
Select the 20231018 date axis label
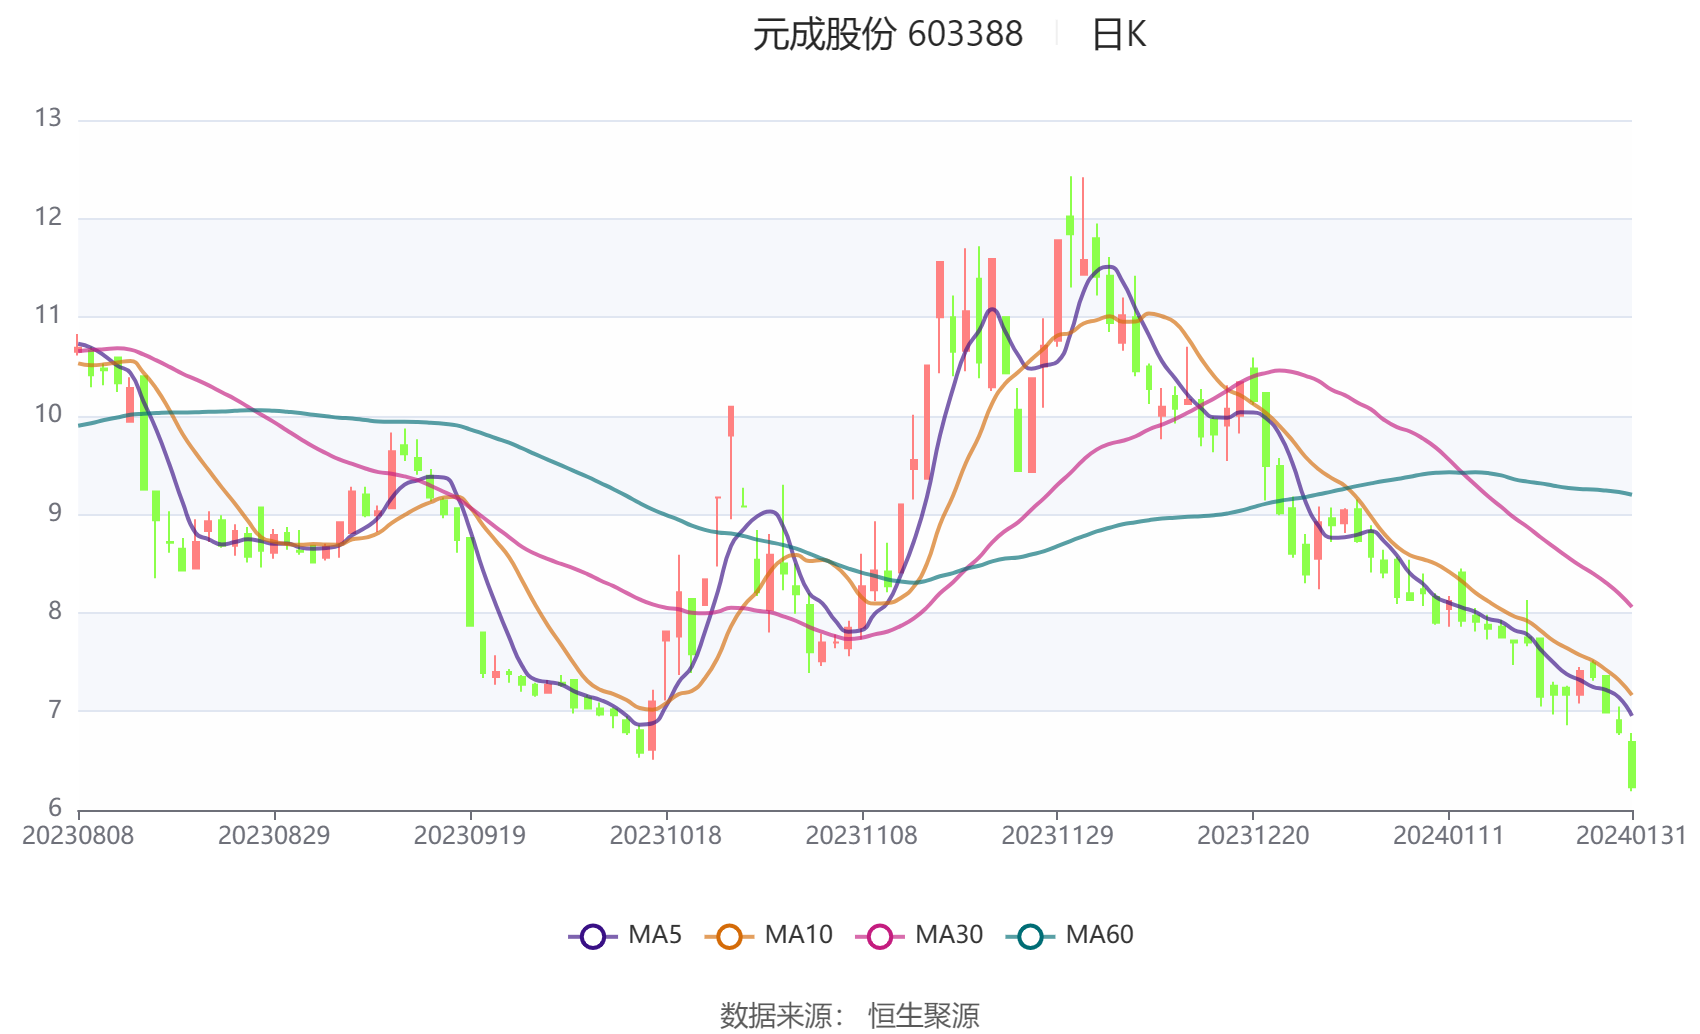point(666,836)
